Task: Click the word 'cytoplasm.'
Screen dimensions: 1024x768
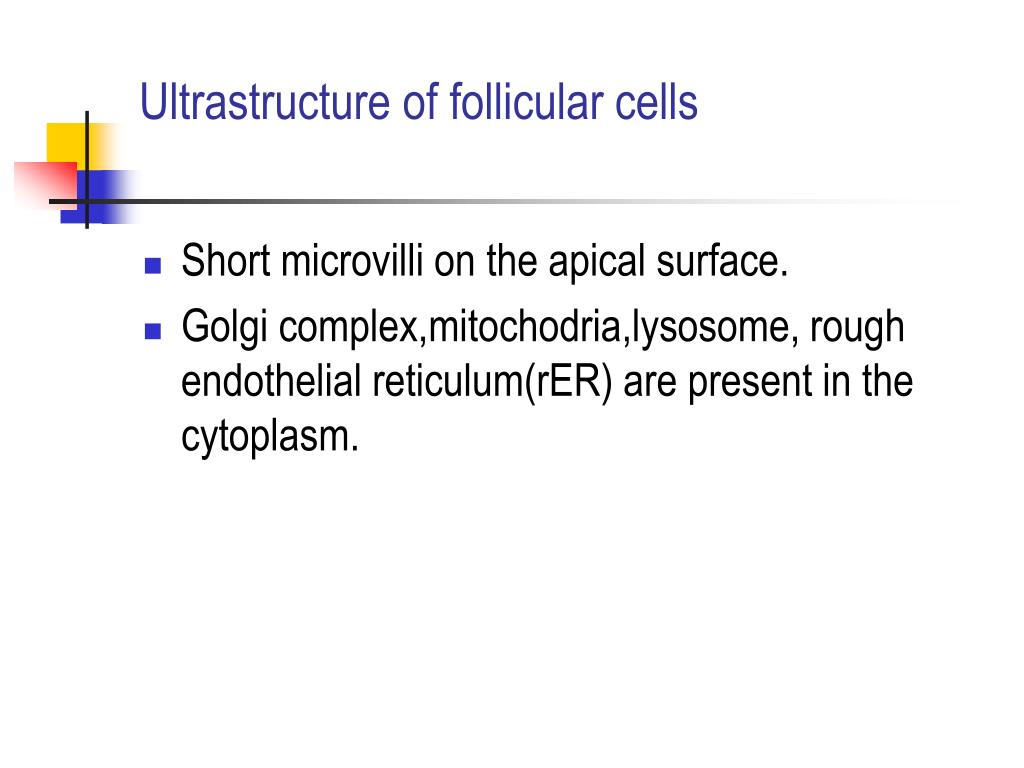Action: pos(270,438)
